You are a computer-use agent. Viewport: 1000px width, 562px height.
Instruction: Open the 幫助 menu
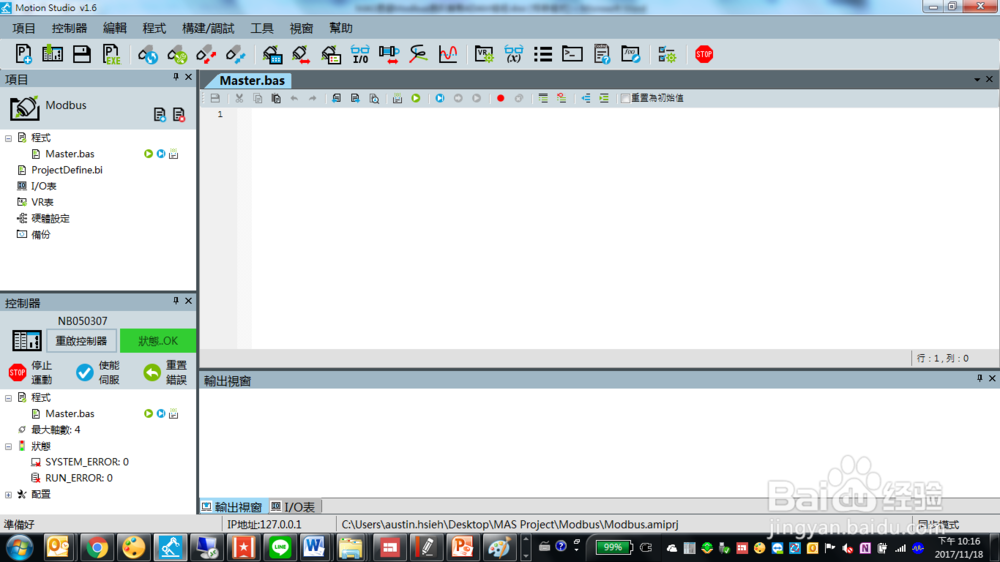[x=341, y=28]
